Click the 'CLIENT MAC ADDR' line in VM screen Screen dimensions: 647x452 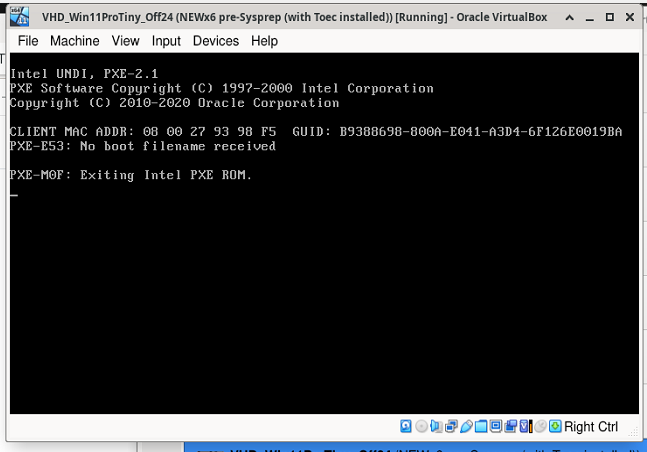pos(316,132)
